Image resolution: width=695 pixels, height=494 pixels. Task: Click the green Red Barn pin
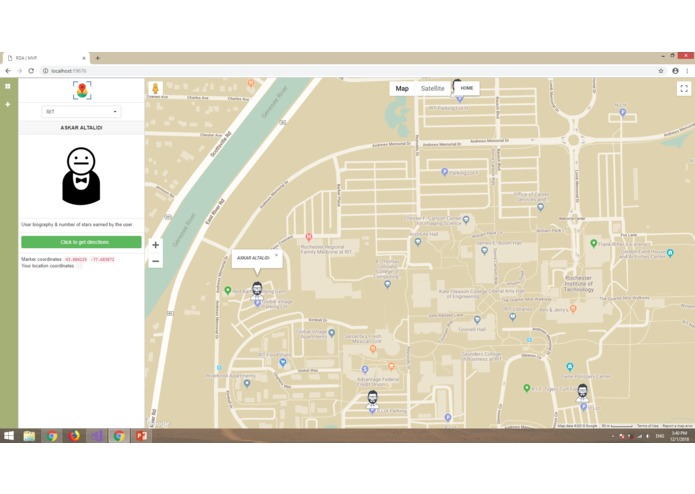pos(227,290)
